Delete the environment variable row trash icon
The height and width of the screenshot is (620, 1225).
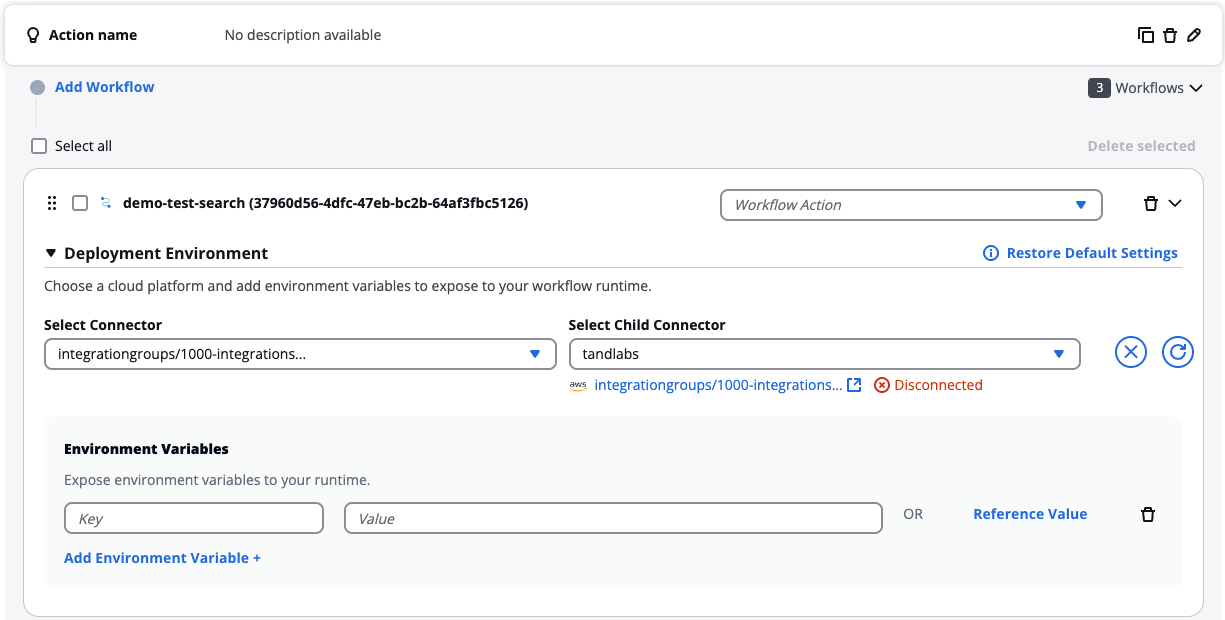coord(1147,513)
